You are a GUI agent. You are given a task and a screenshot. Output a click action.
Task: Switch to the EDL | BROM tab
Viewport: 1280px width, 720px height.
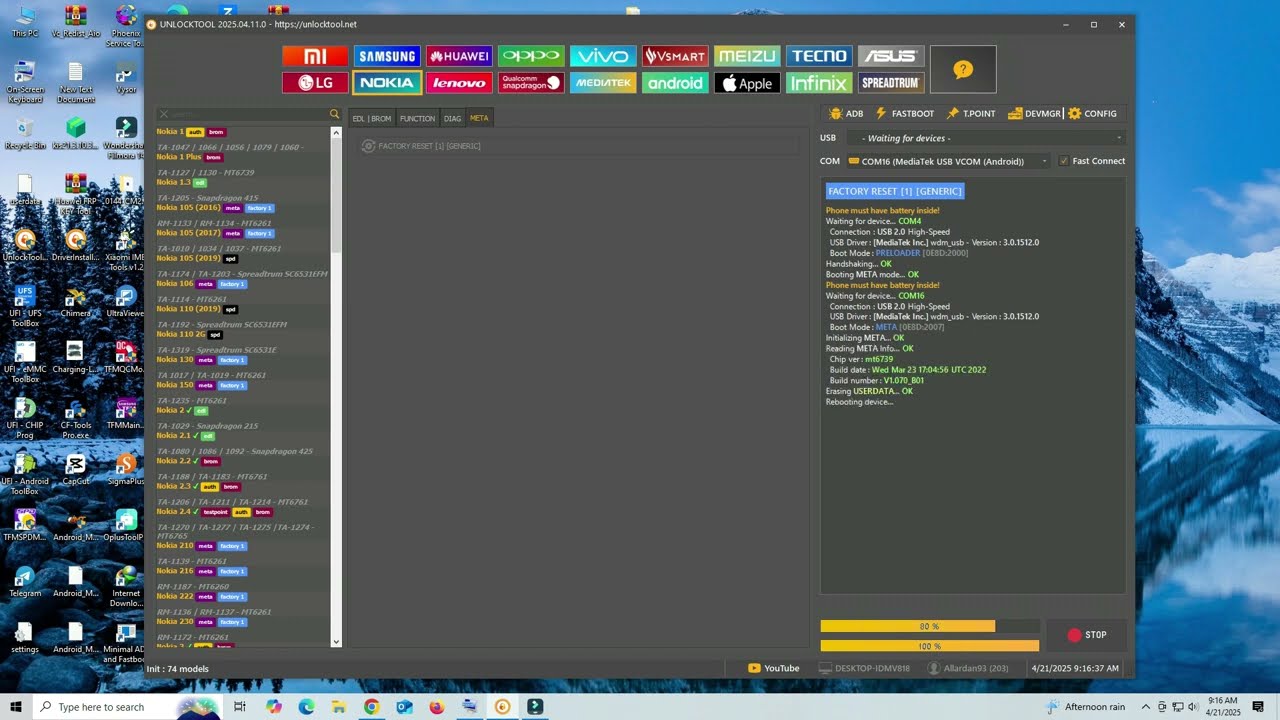tap(372, 118)
